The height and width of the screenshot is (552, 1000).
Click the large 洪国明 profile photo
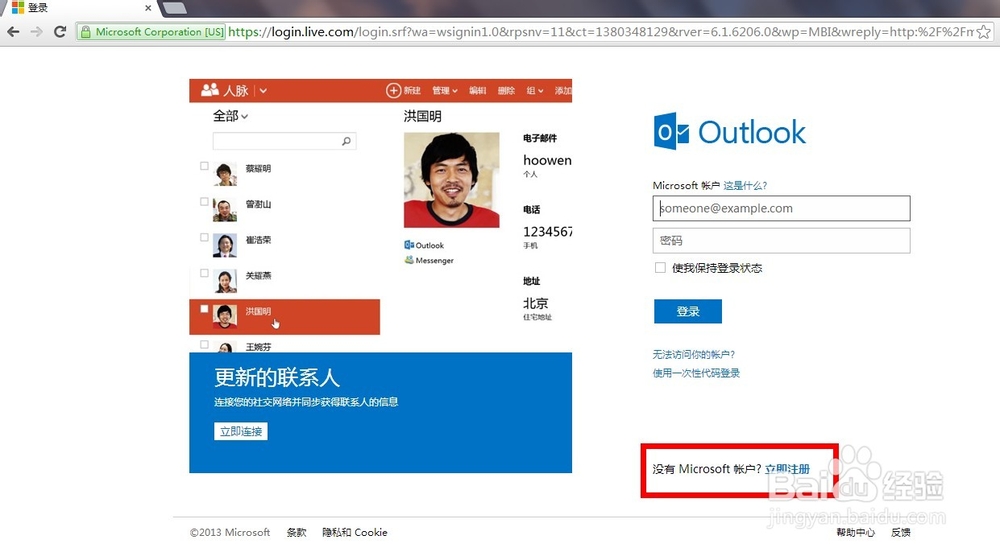tap(452, 180)
